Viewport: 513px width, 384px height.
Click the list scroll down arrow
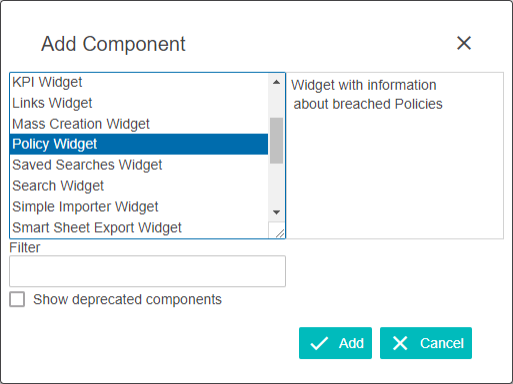276,212
